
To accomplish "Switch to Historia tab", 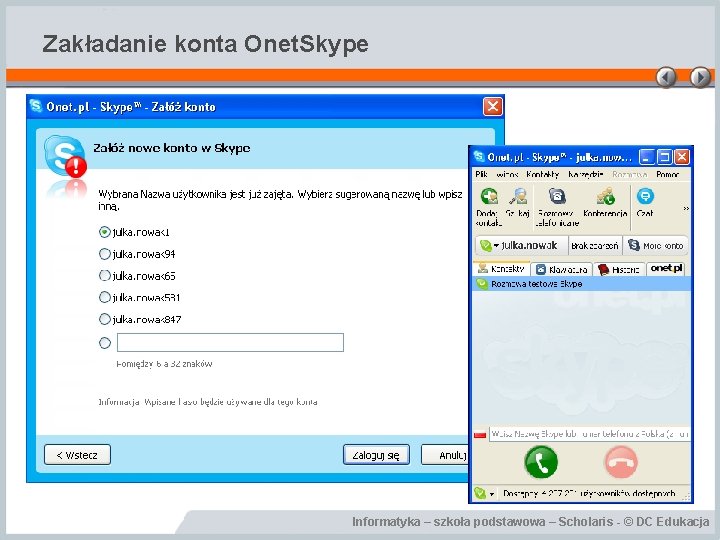I will click(619, 270).
